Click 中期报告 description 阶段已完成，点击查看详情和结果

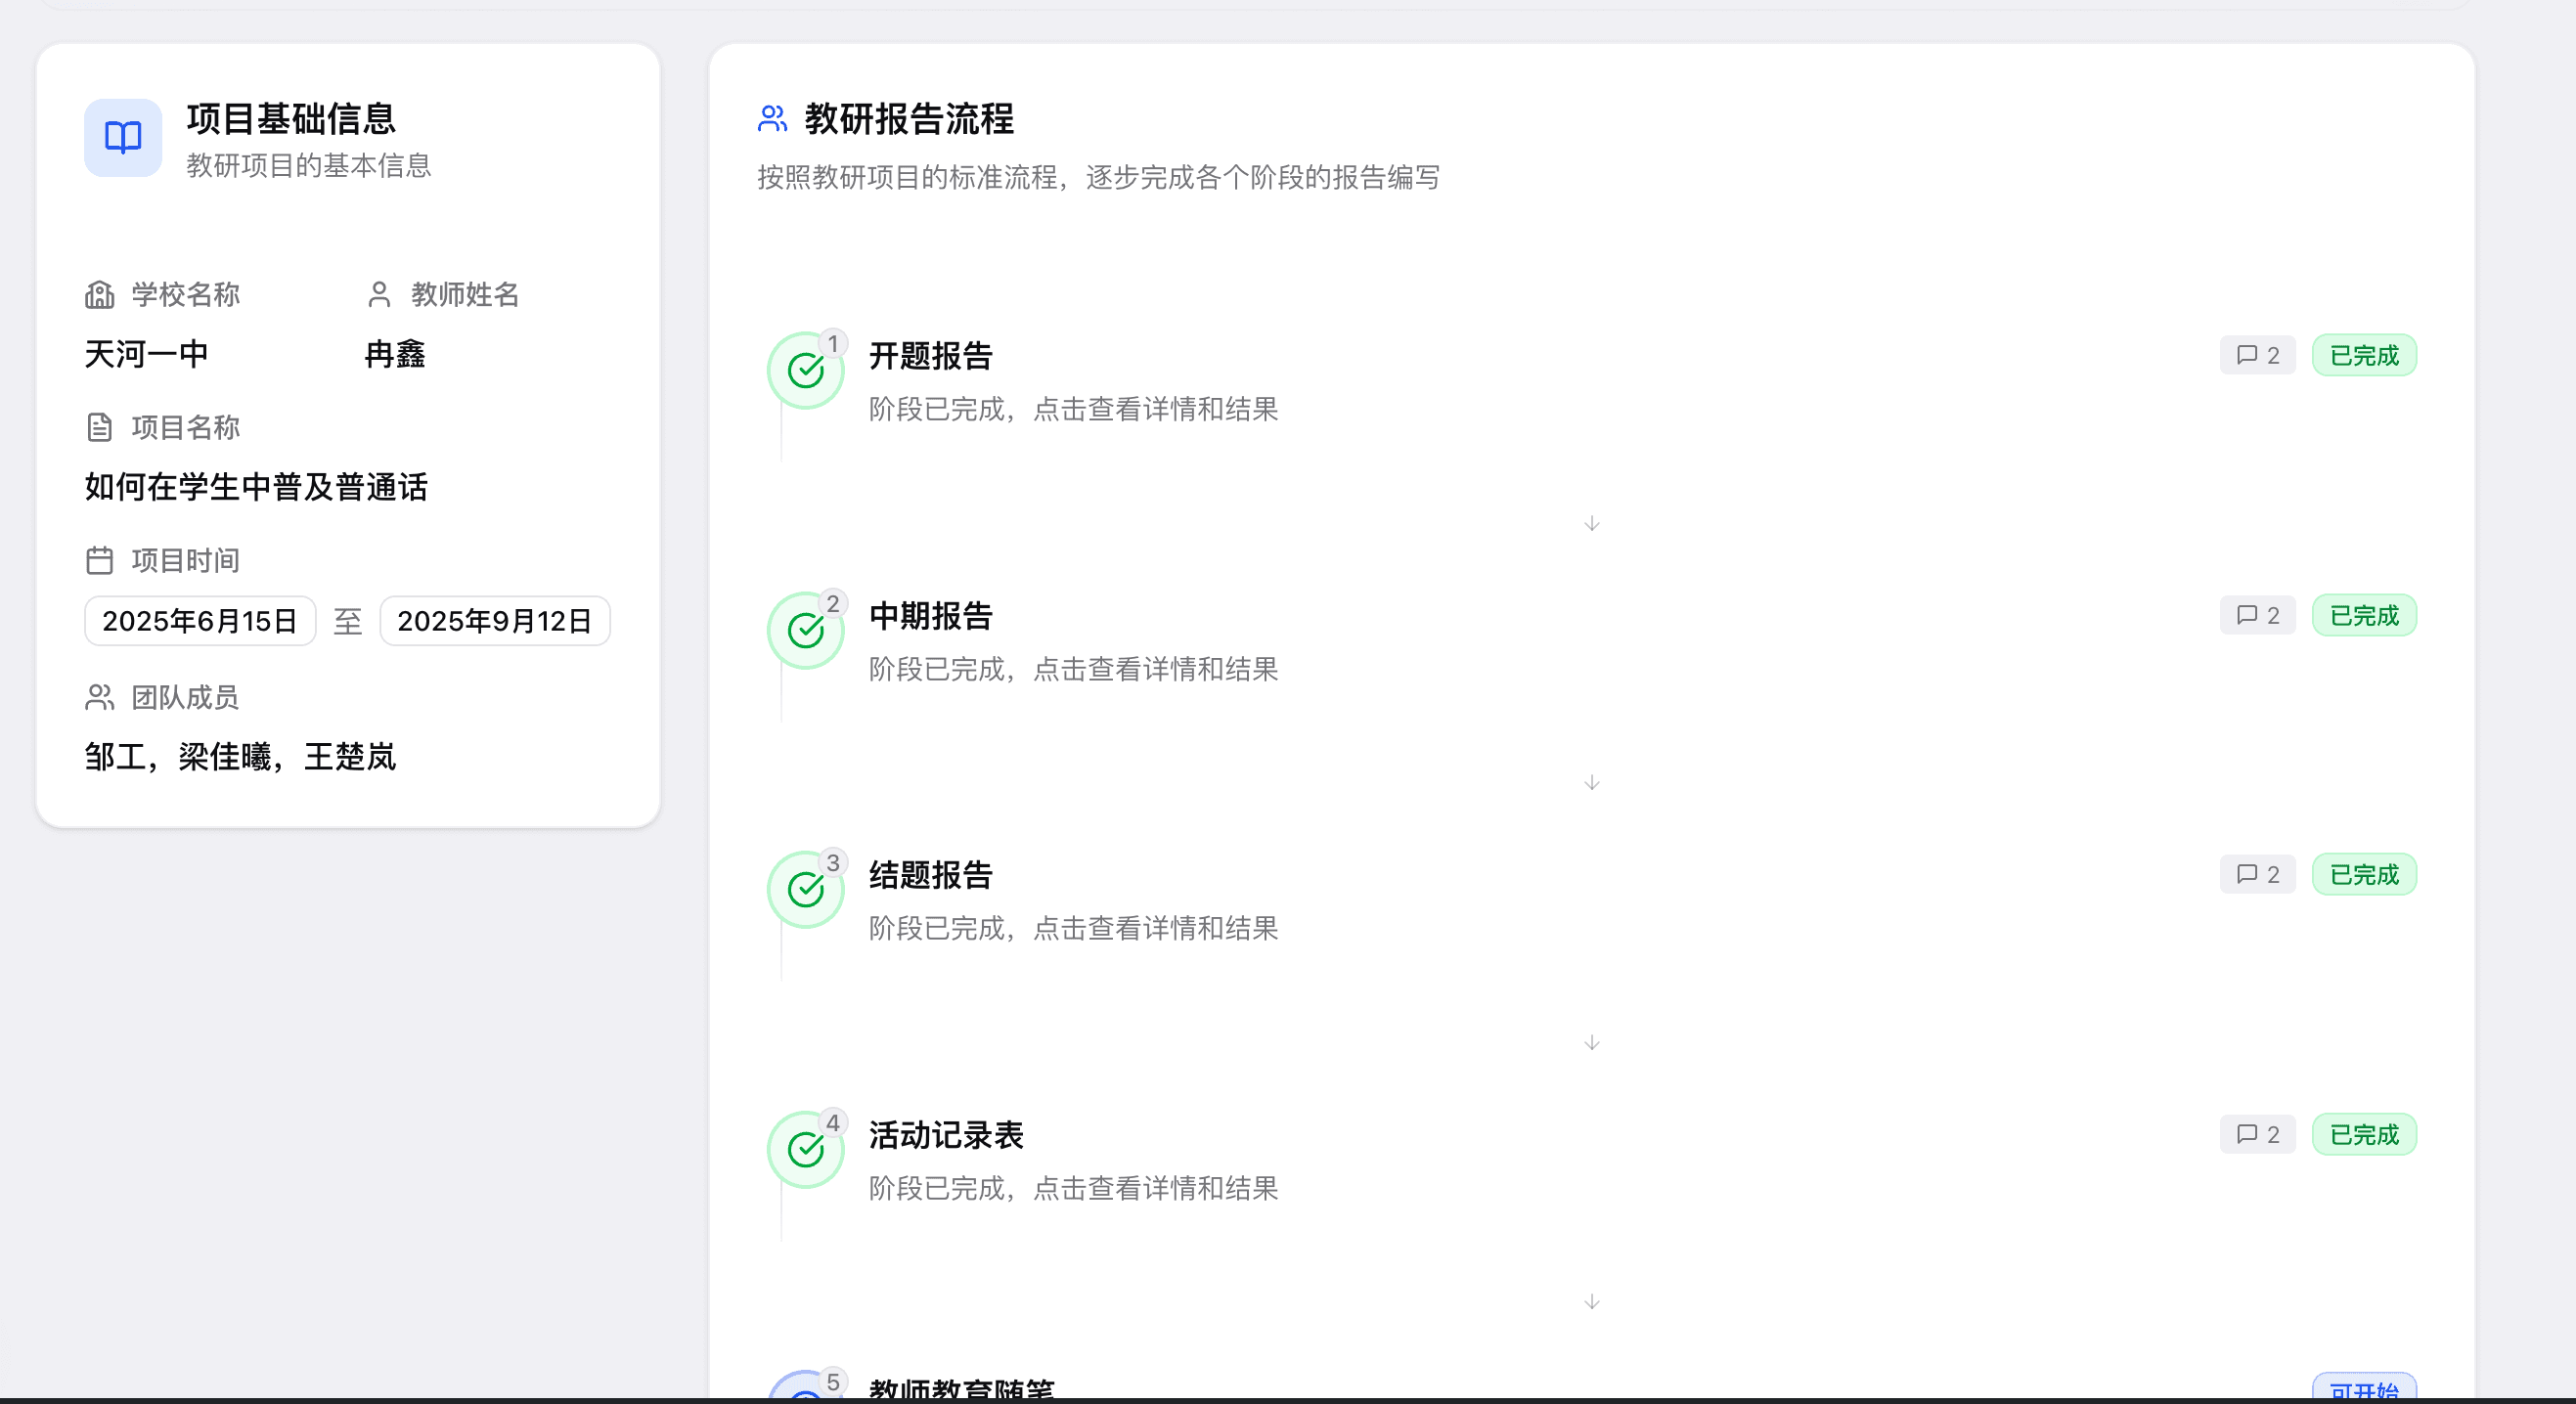click(1073, 669)
